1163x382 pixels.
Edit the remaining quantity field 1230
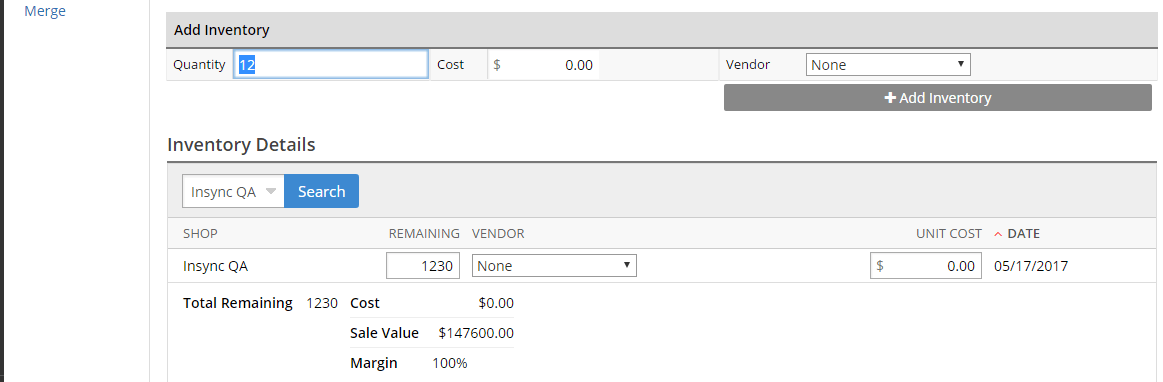click(423, 266)
